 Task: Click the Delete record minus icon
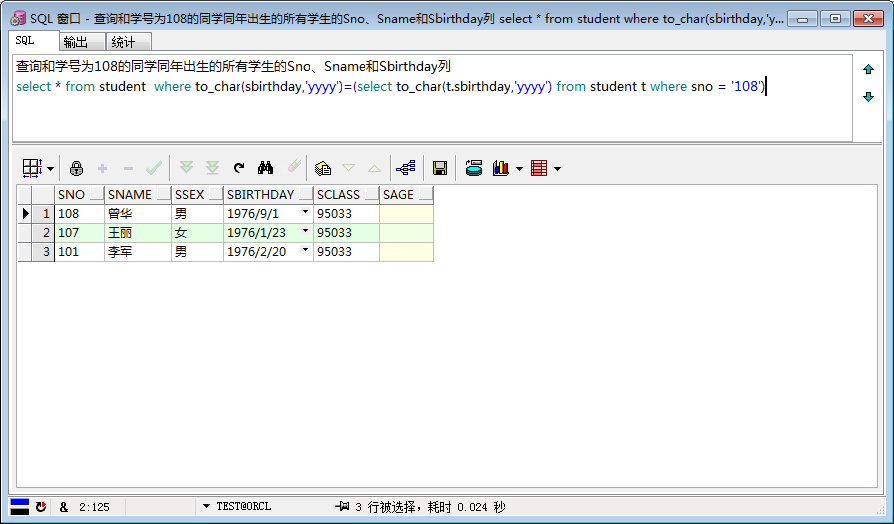click(x=128, y=168)
